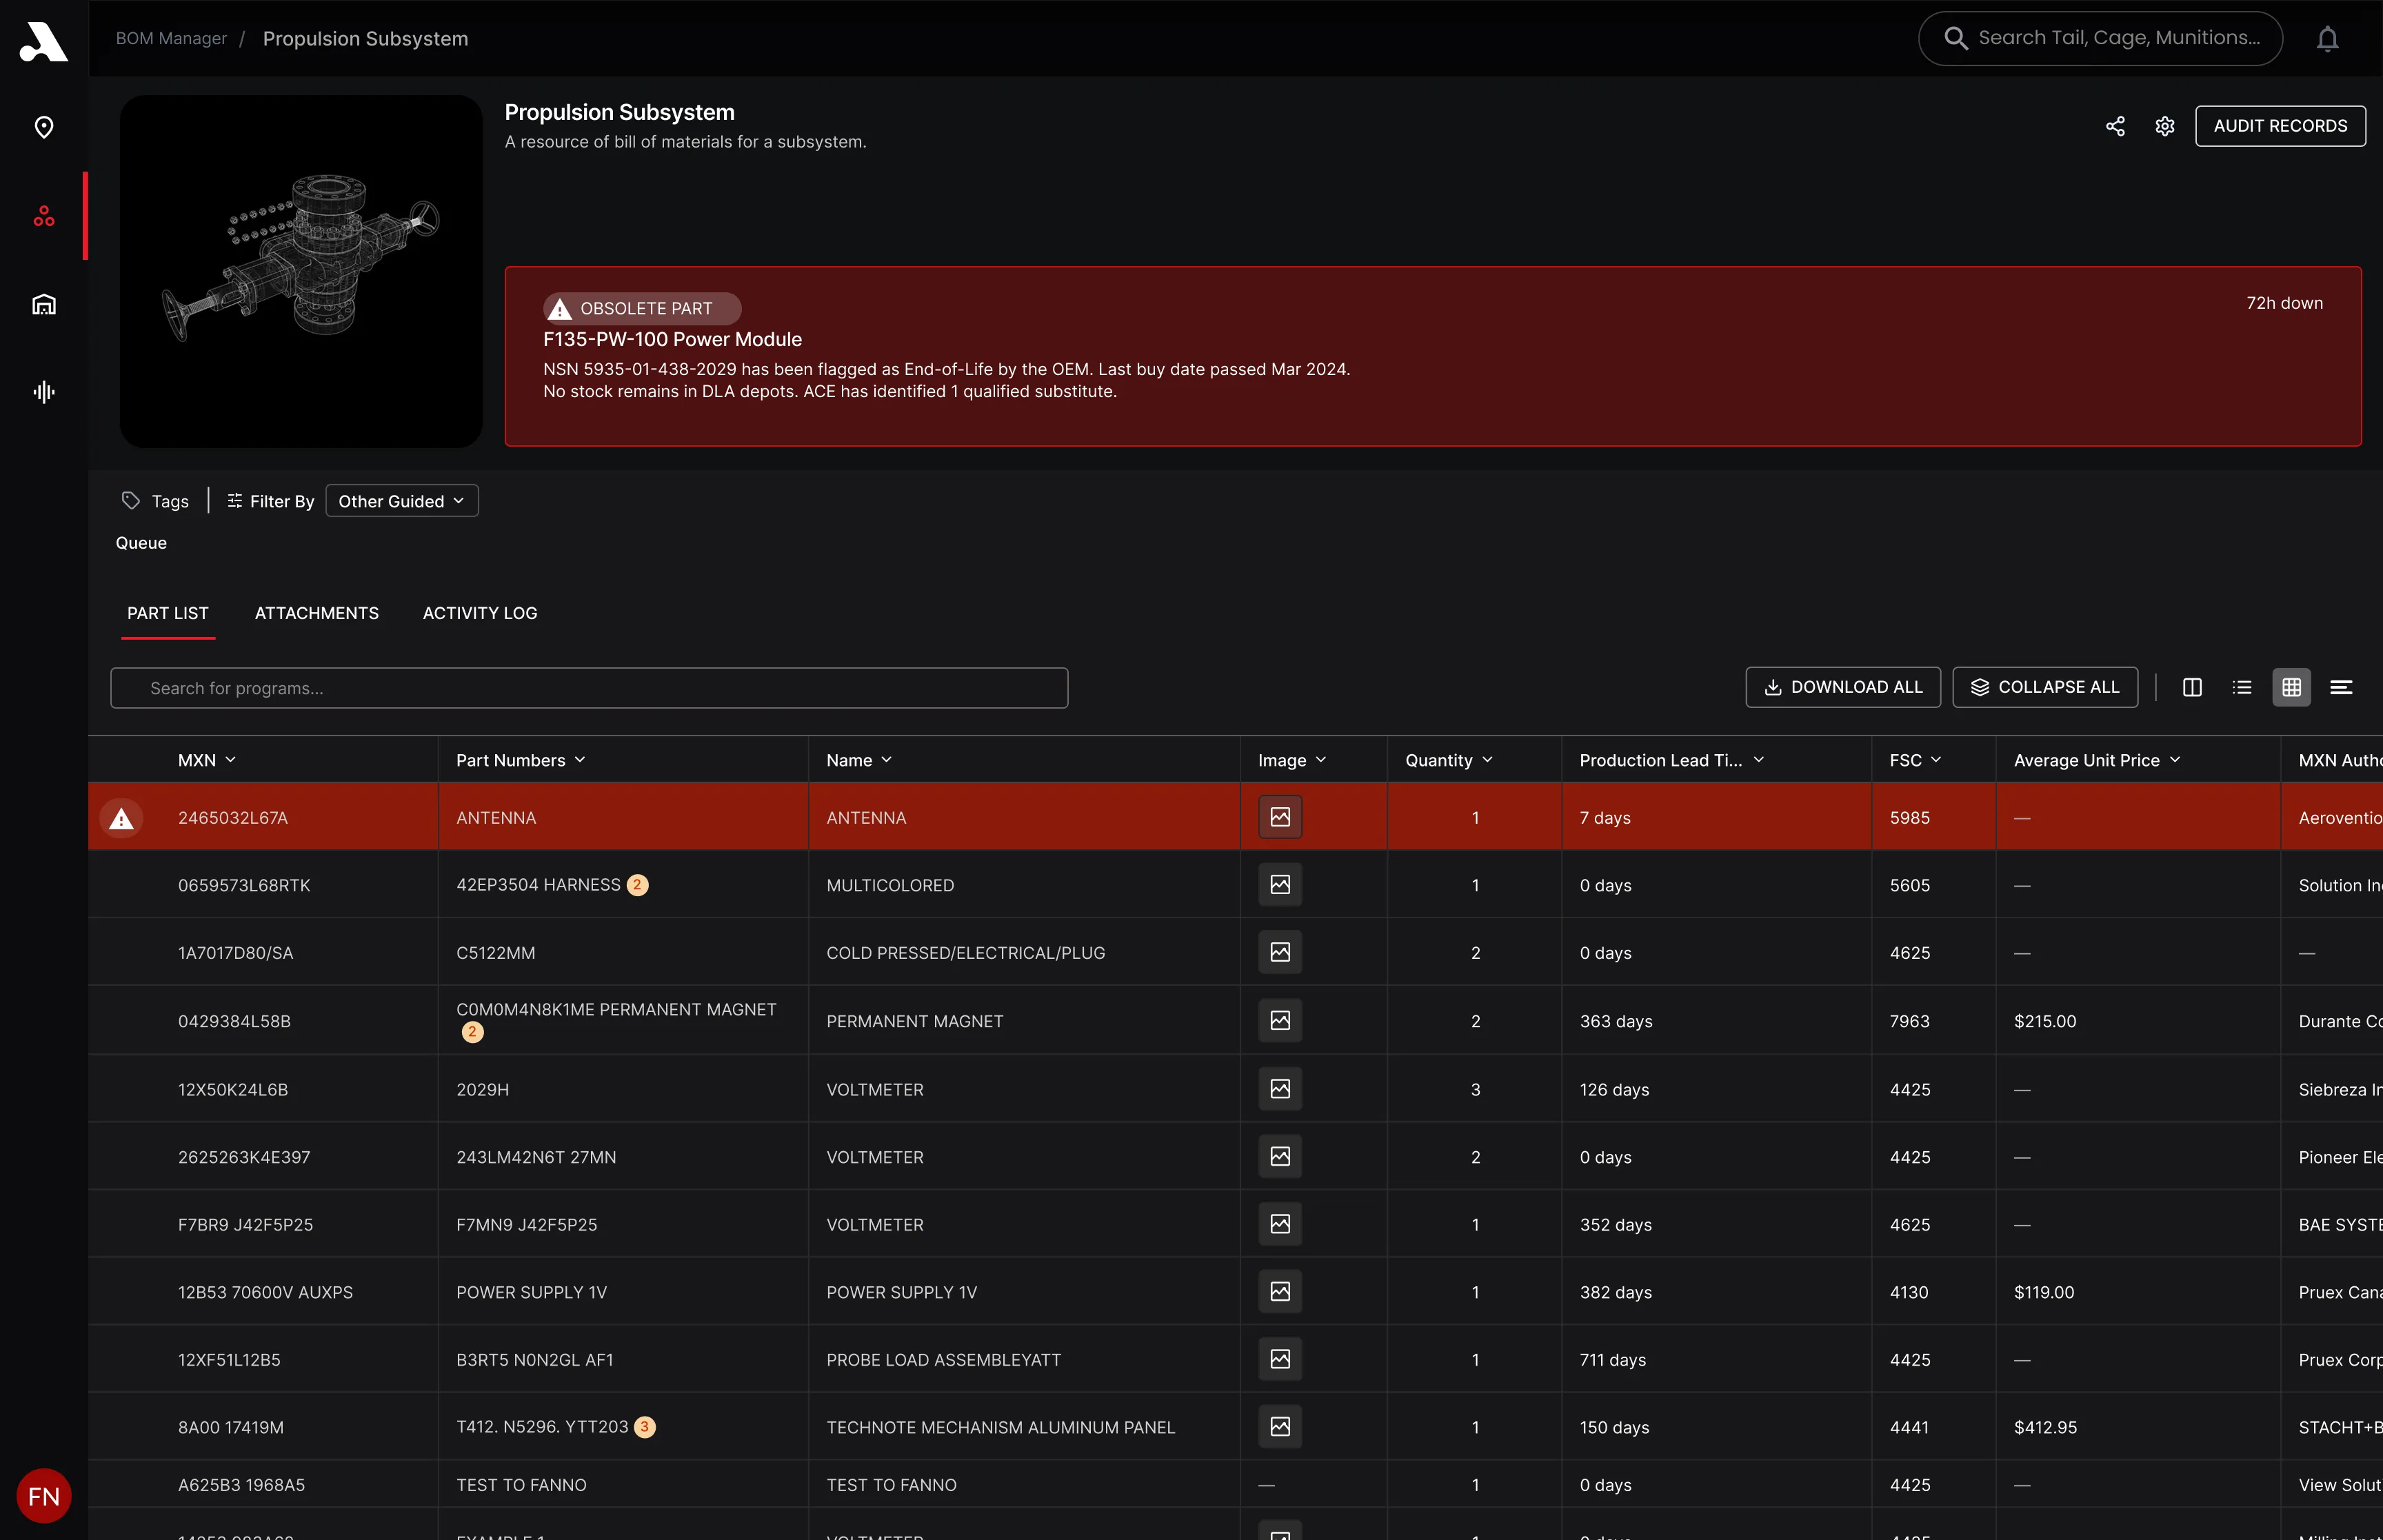Screen dimensions: 2383x1540
Task: Open image for POWER SUPPLY 1V row
Action: 1280,1292
